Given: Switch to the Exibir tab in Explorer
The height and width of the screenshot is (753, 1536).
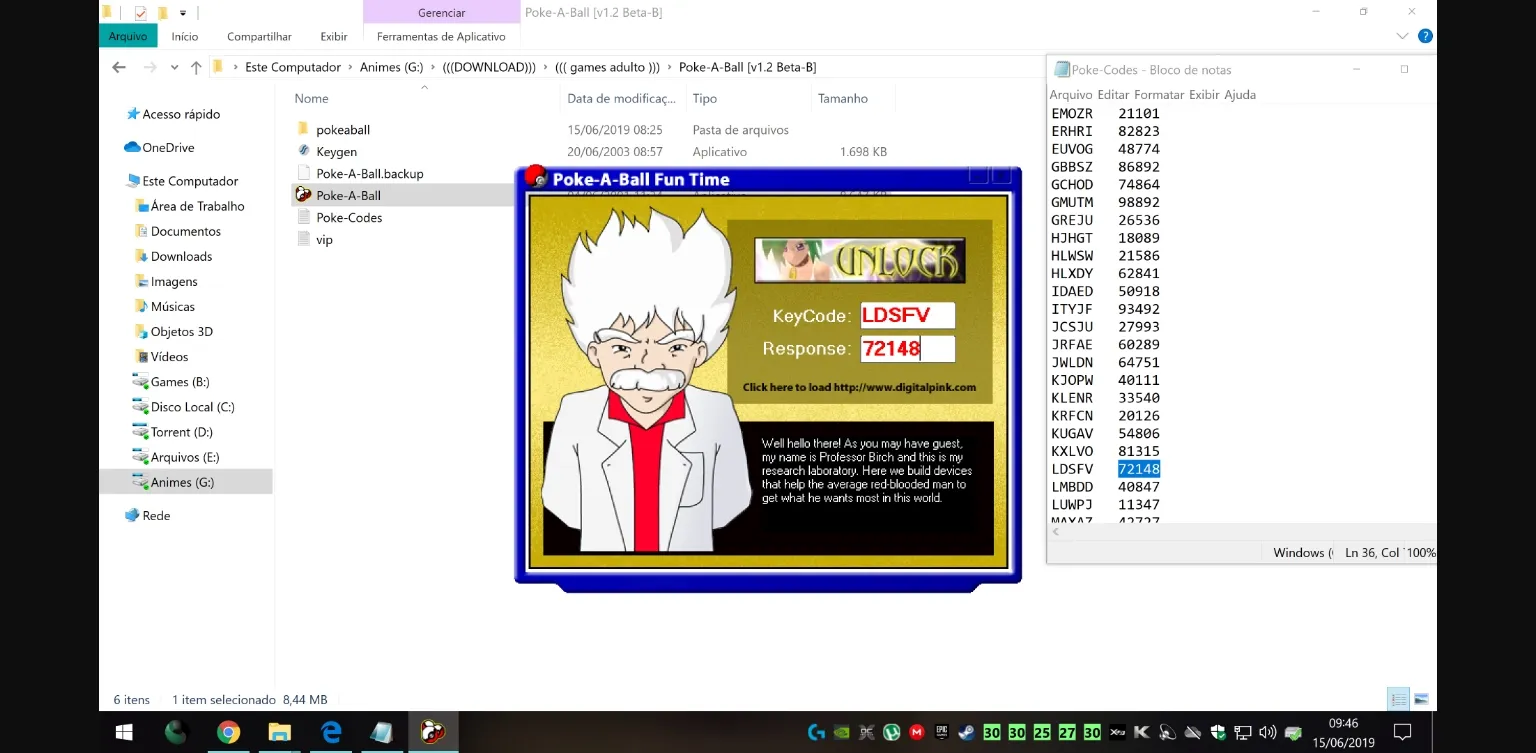Looking at the screenshot, I should tap(333, 36).
